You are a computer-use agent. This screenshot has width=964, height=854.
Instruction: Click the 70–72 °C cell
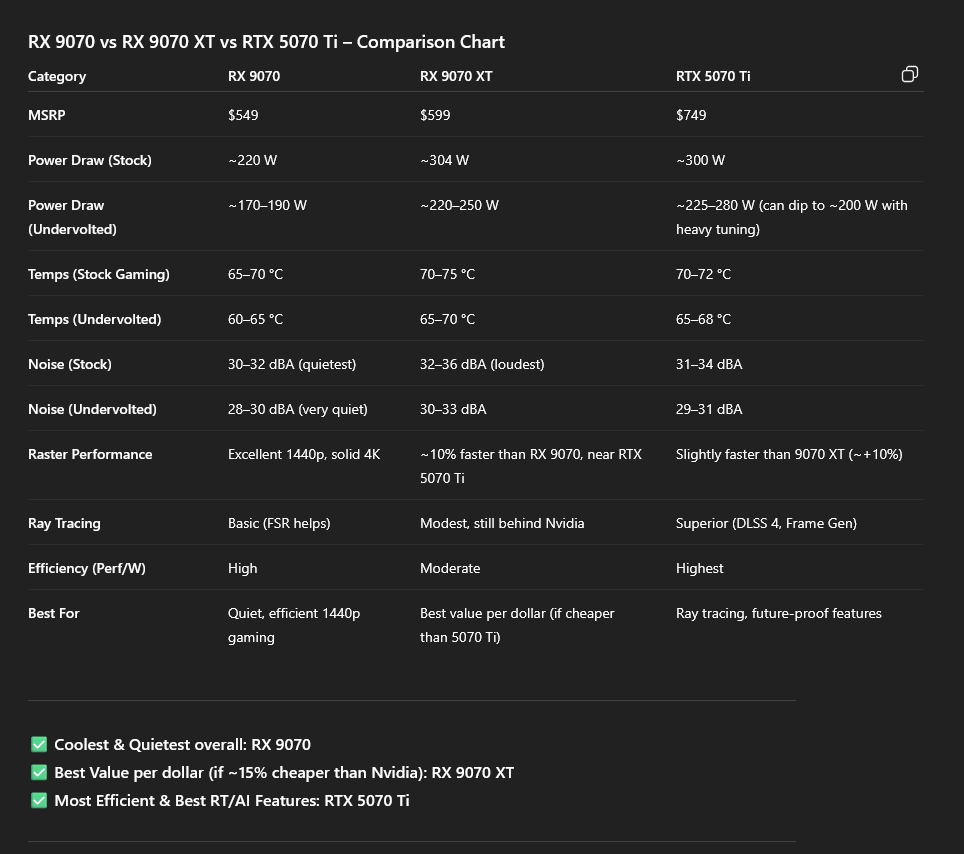point(703,274)
